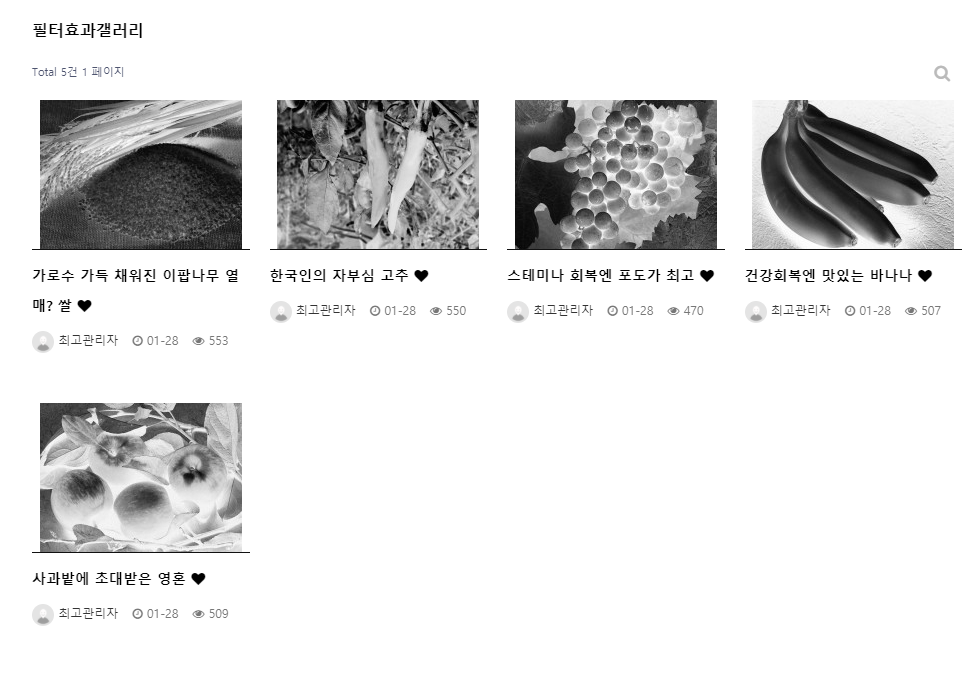This screenshot has height=686, width=979.
Task: Click the view-count eye icon showing 507
Action: click(x=911, y=311)
